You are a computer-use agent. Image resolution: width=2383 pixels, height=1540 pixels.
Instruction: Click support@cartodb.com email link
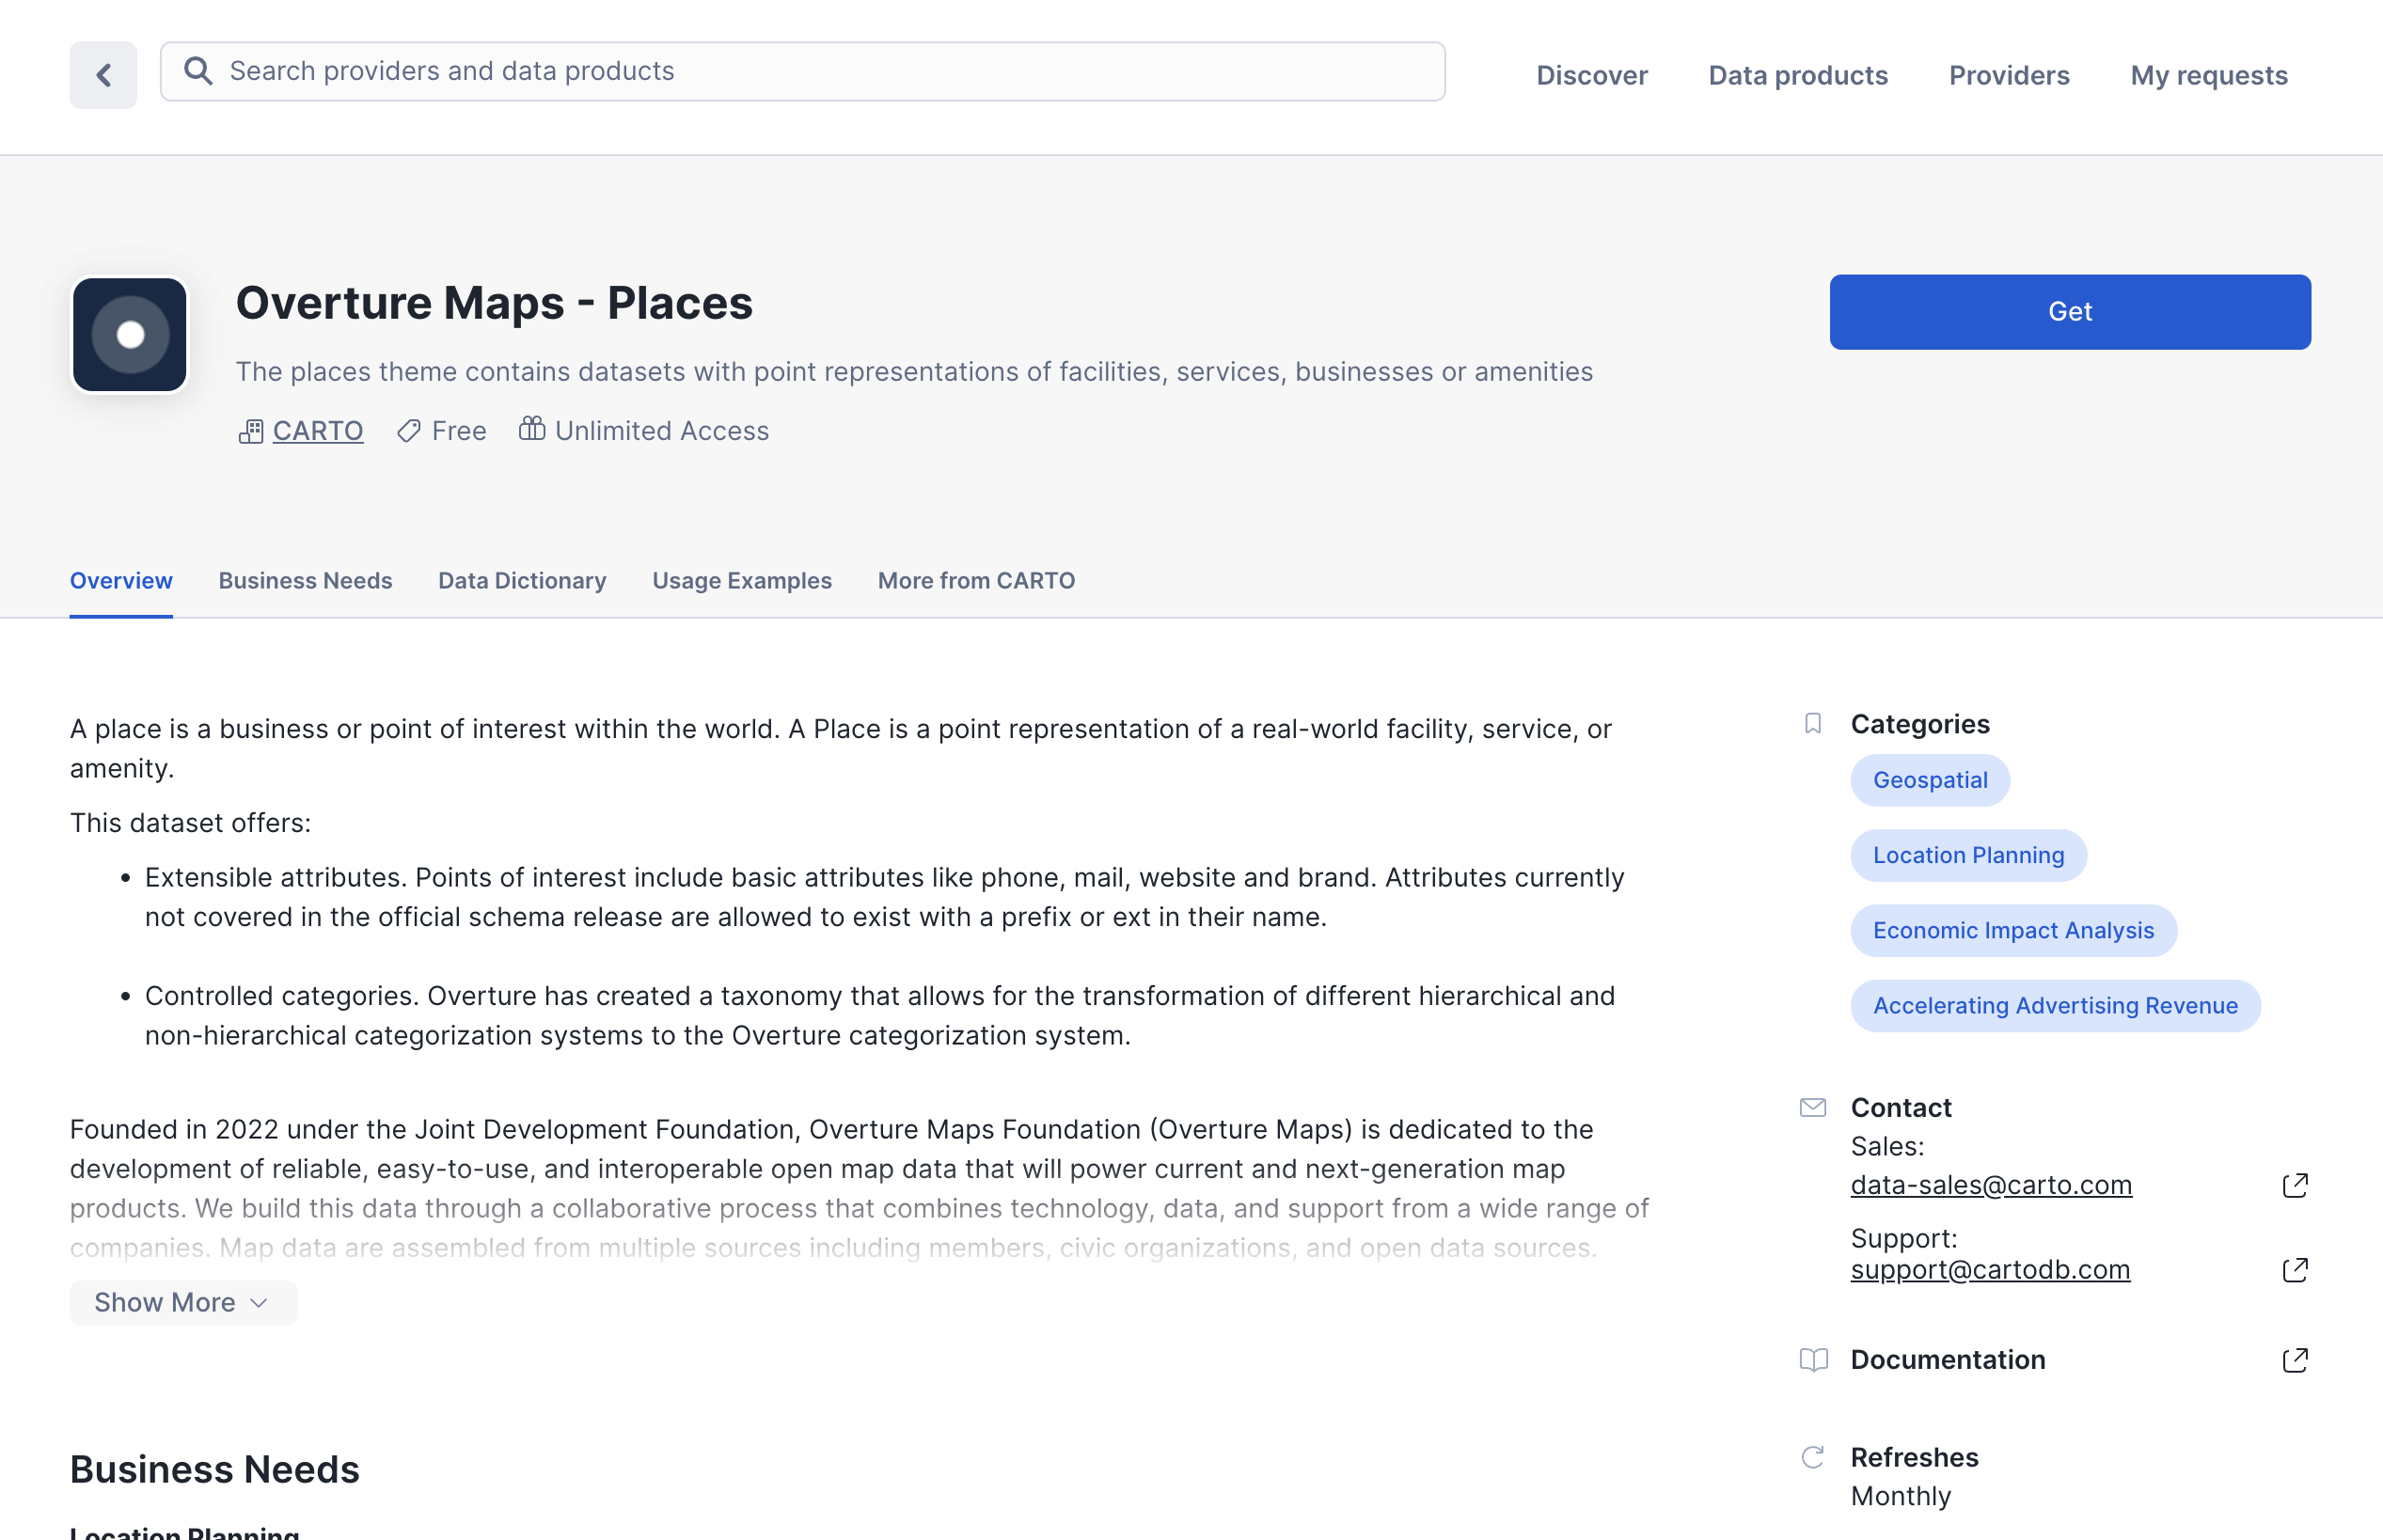click(1990, 1270)
